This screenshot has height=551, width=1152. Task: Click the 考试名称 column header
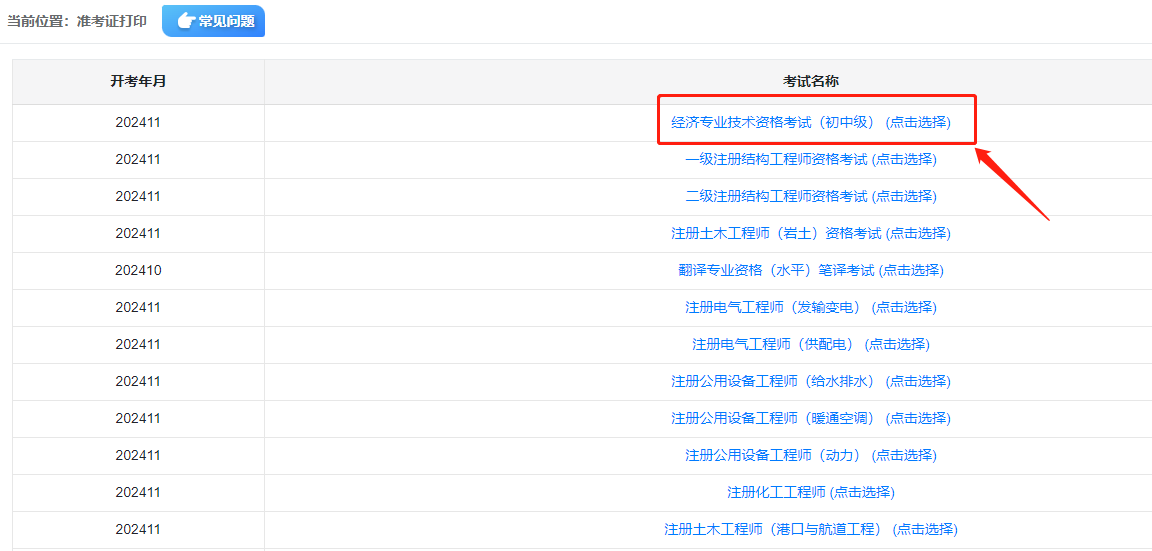pos(810,81)
